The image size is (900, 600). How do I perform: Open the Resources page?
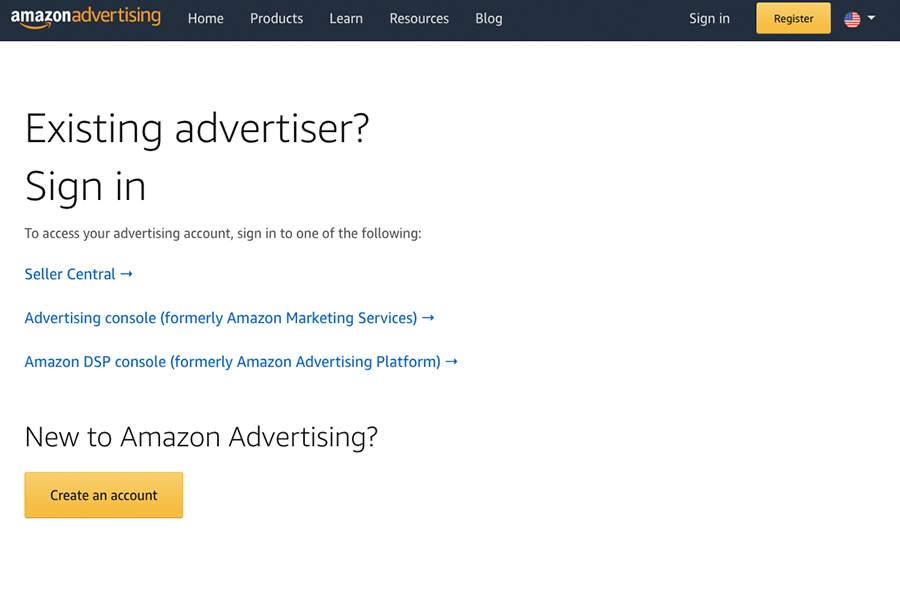click(419, 18)
